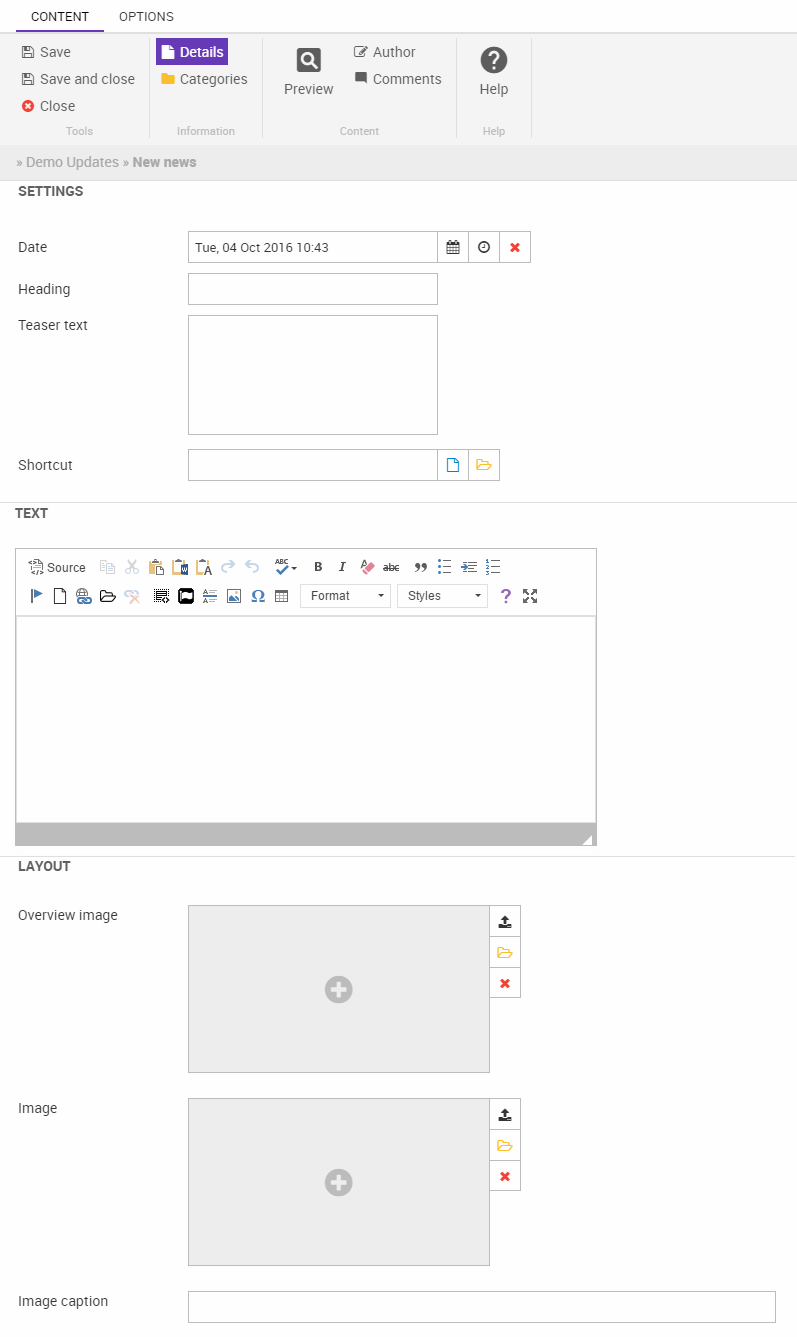The width and height of the screenshot is (797, 1337).
Task: Click the block quote icon
Action: (x=421, y=567)
